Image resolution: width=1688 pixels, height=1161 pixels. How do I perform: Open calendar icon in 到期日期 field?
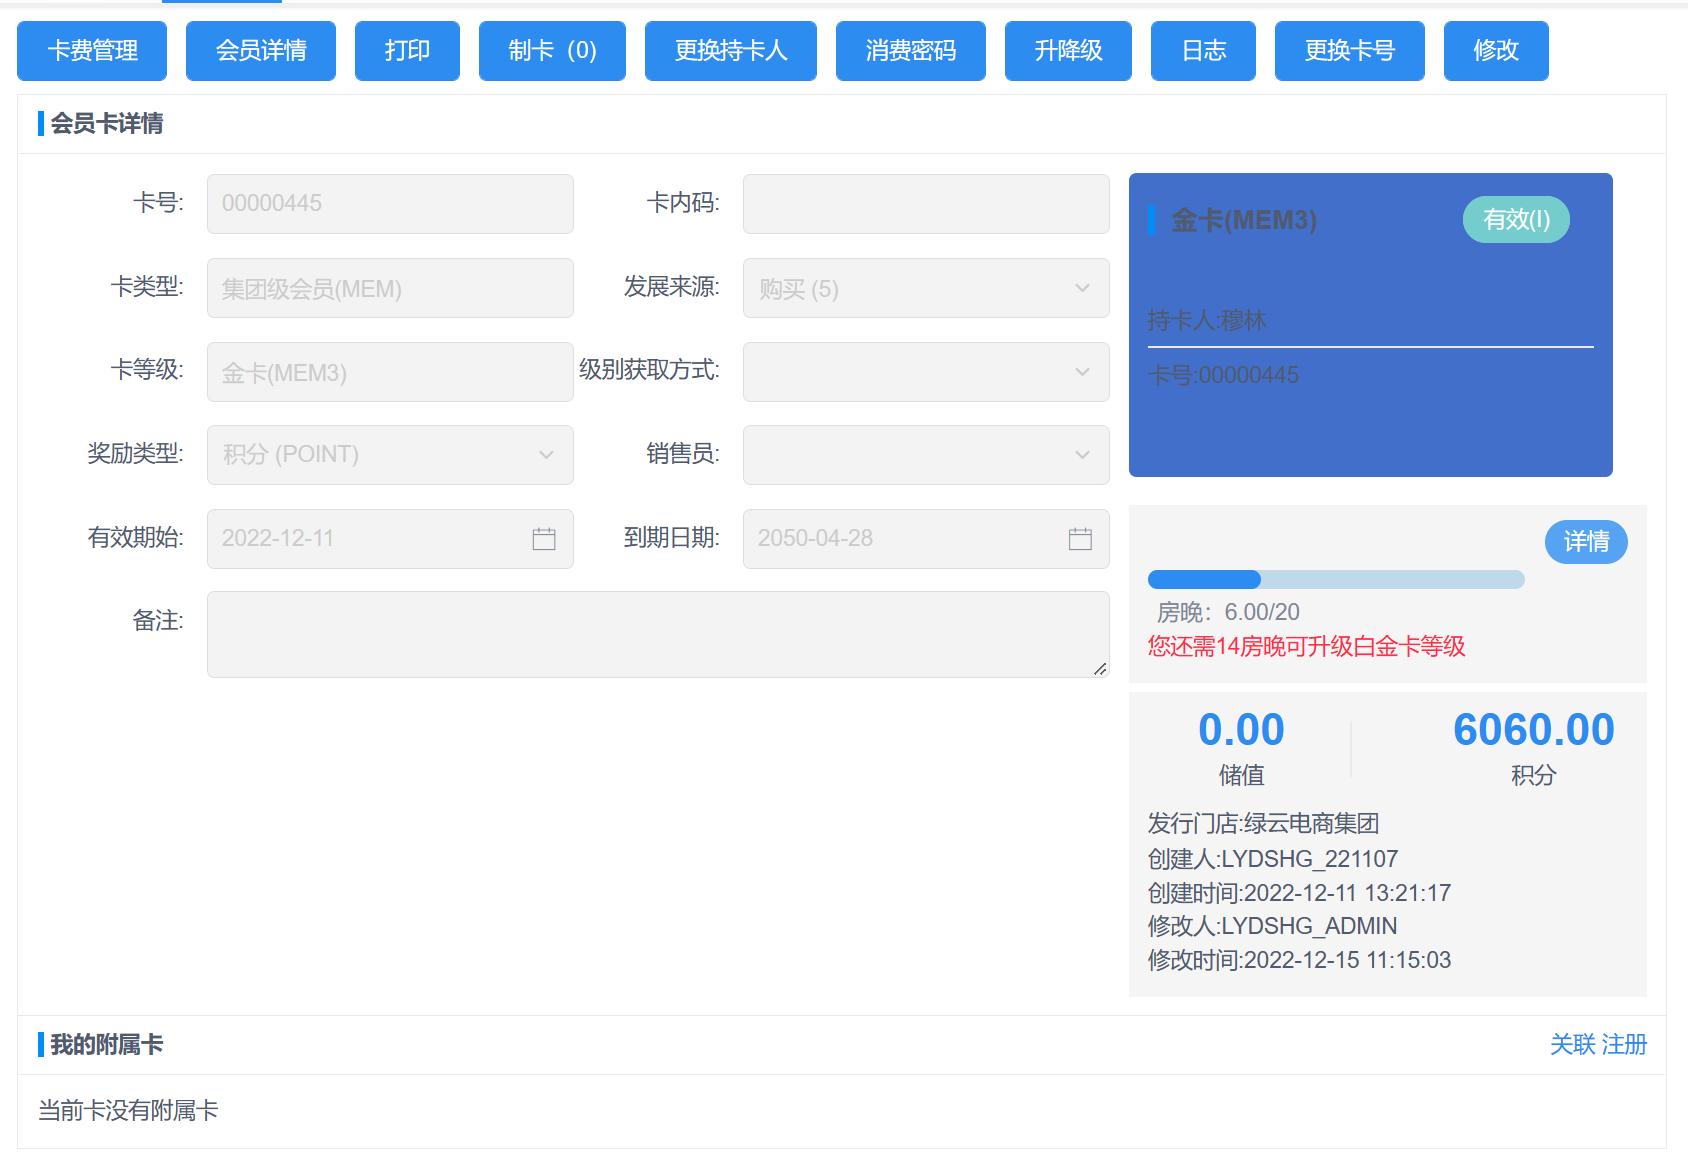pyautogui.click(x=1080, y=539)
